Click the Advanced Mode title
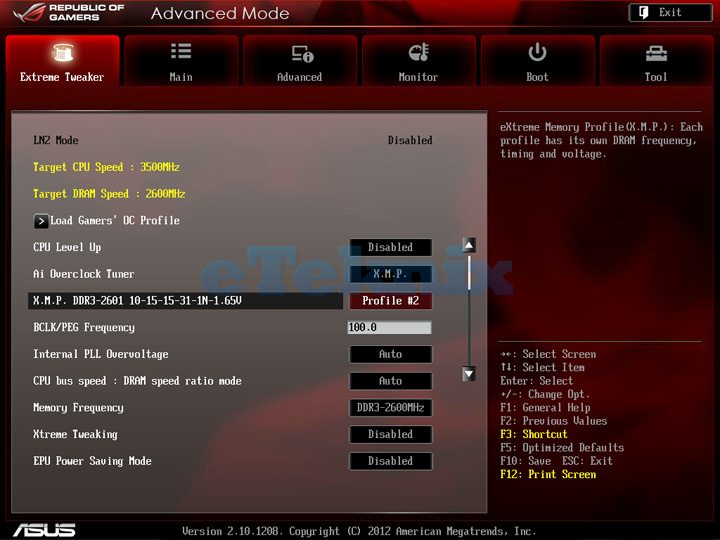 coord(220,13)
